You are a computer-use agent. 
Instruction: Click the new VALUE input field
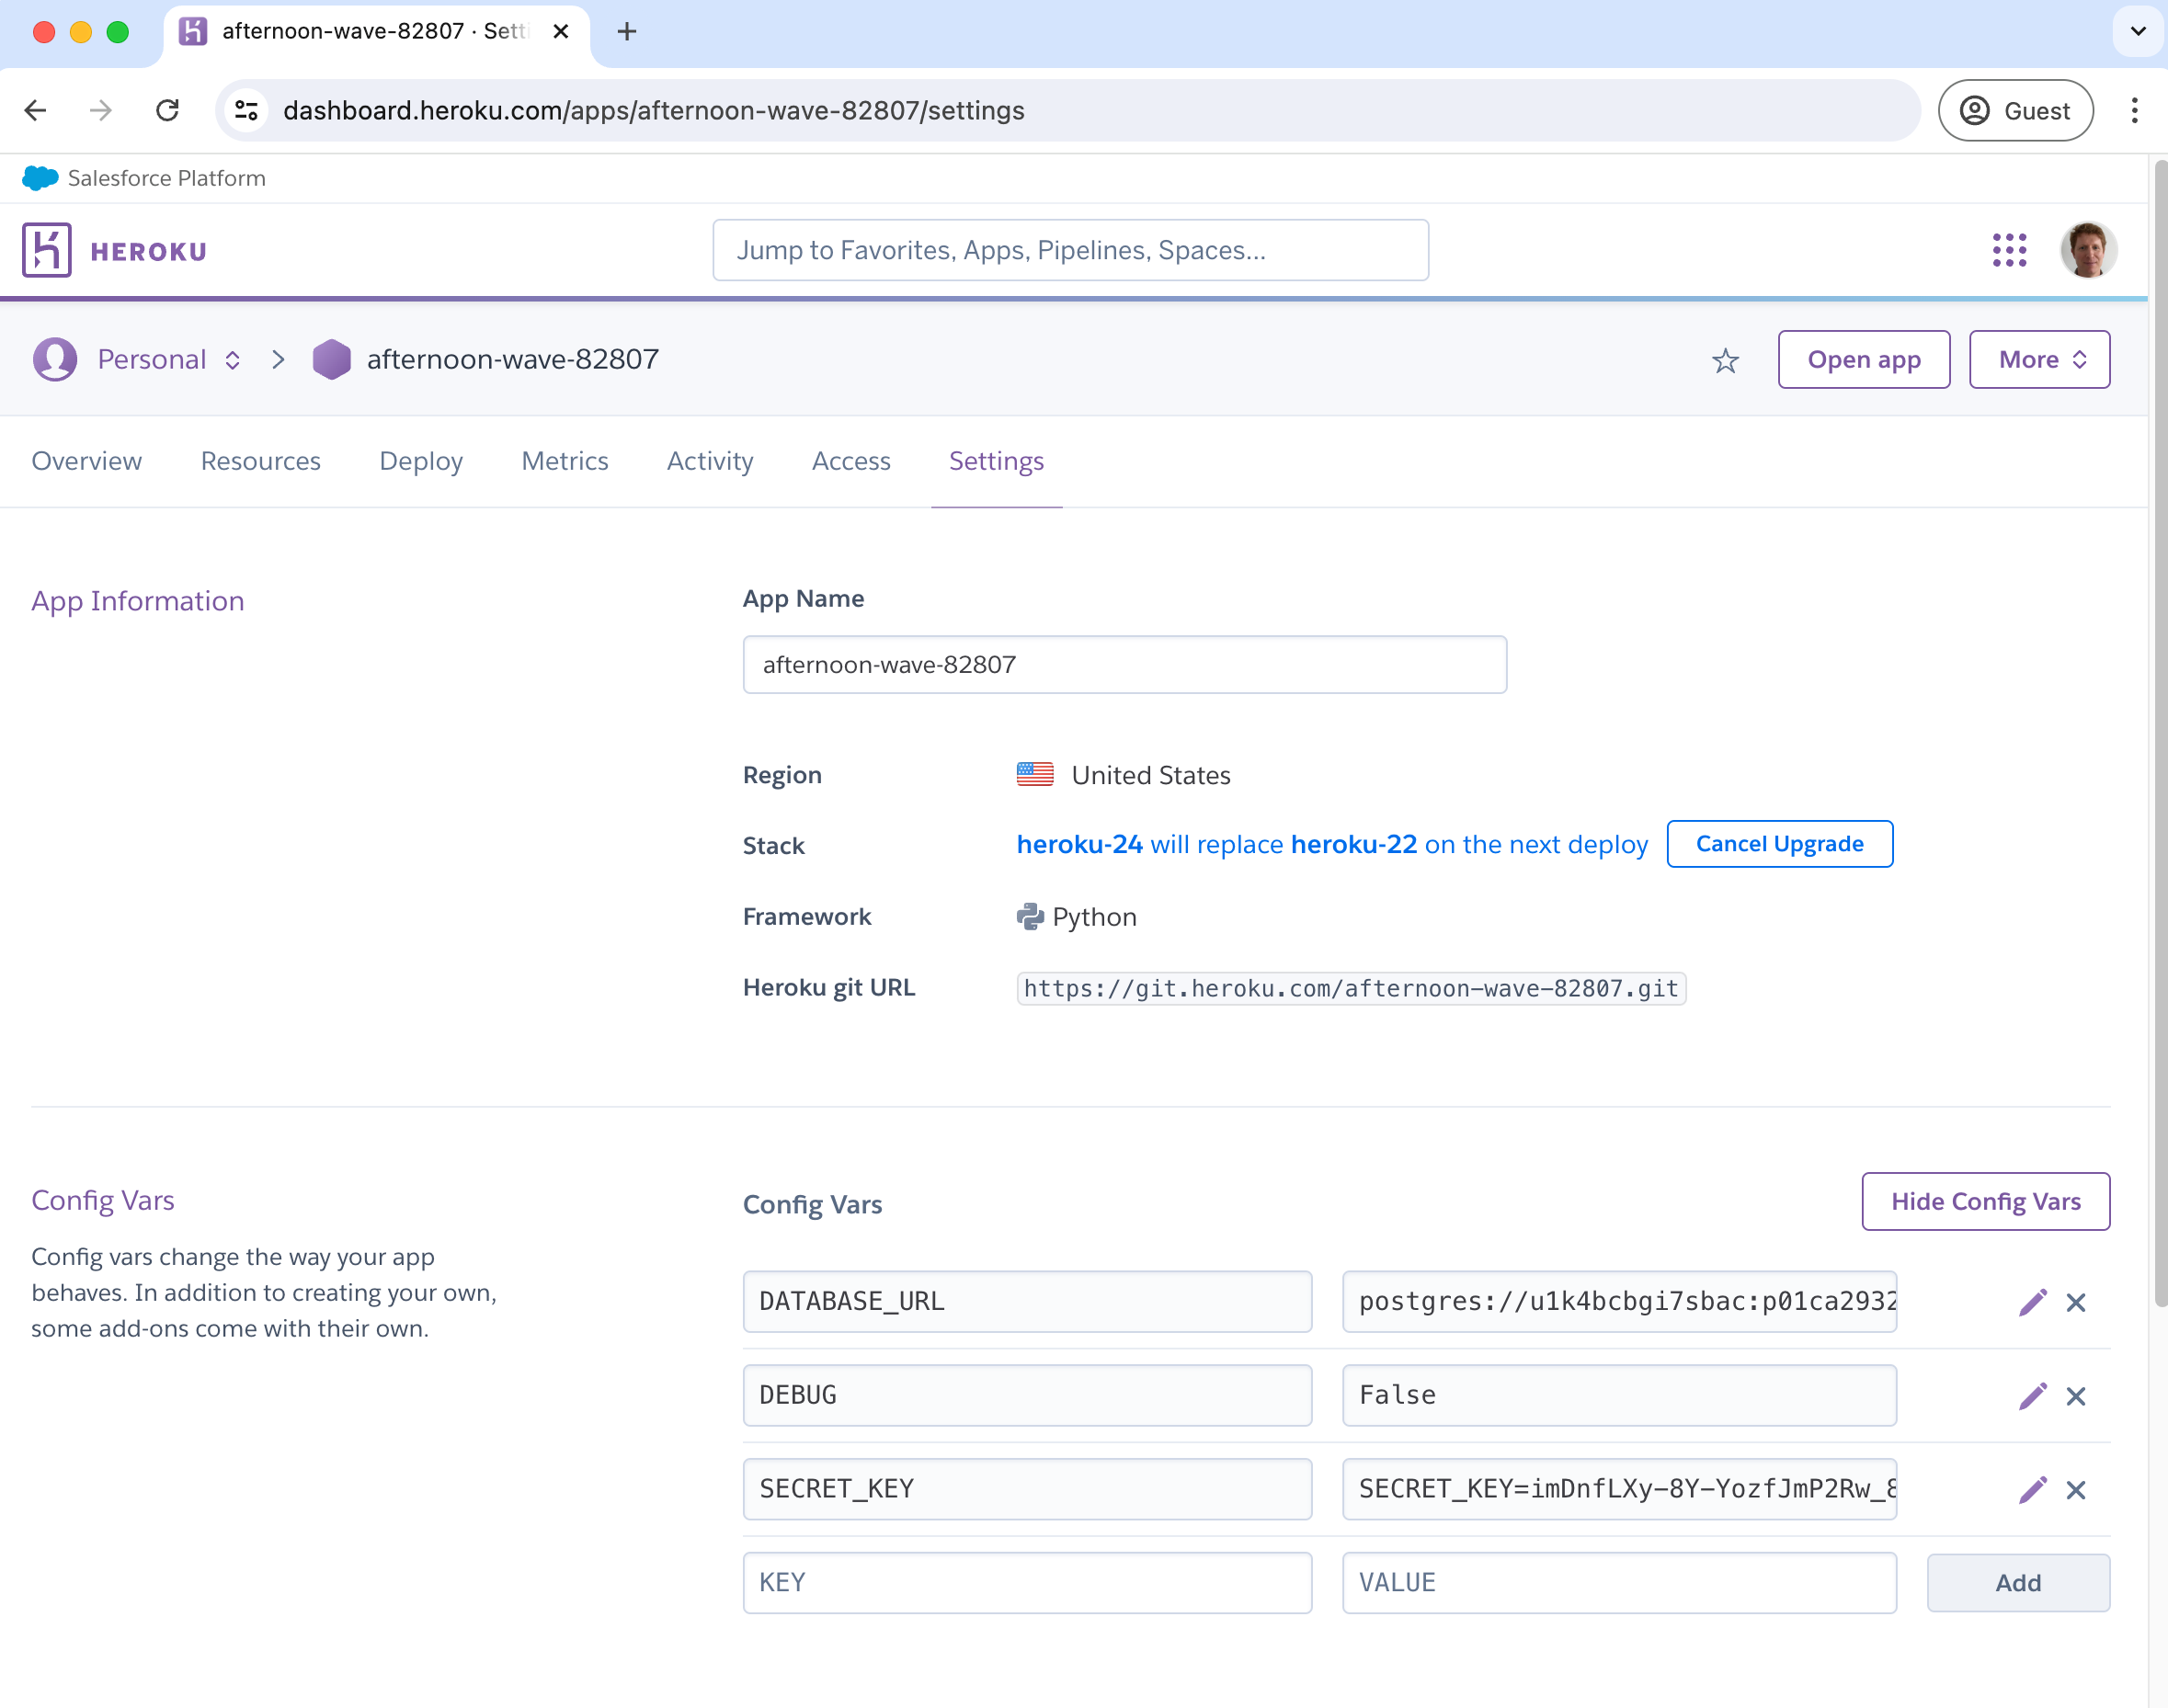[x=1619, y=1583]
